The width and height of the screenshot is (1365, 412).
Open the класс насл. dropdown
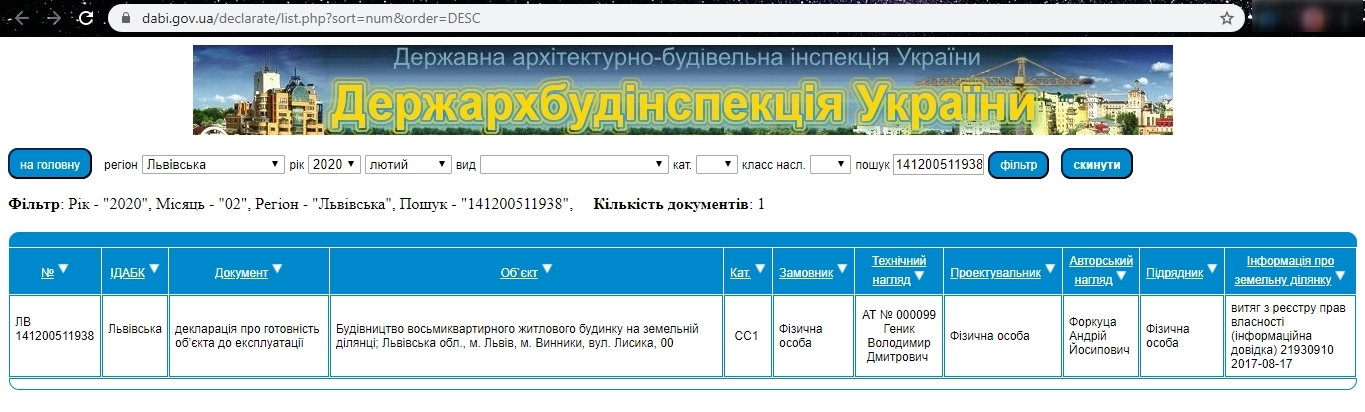click(x=830, y=164)
